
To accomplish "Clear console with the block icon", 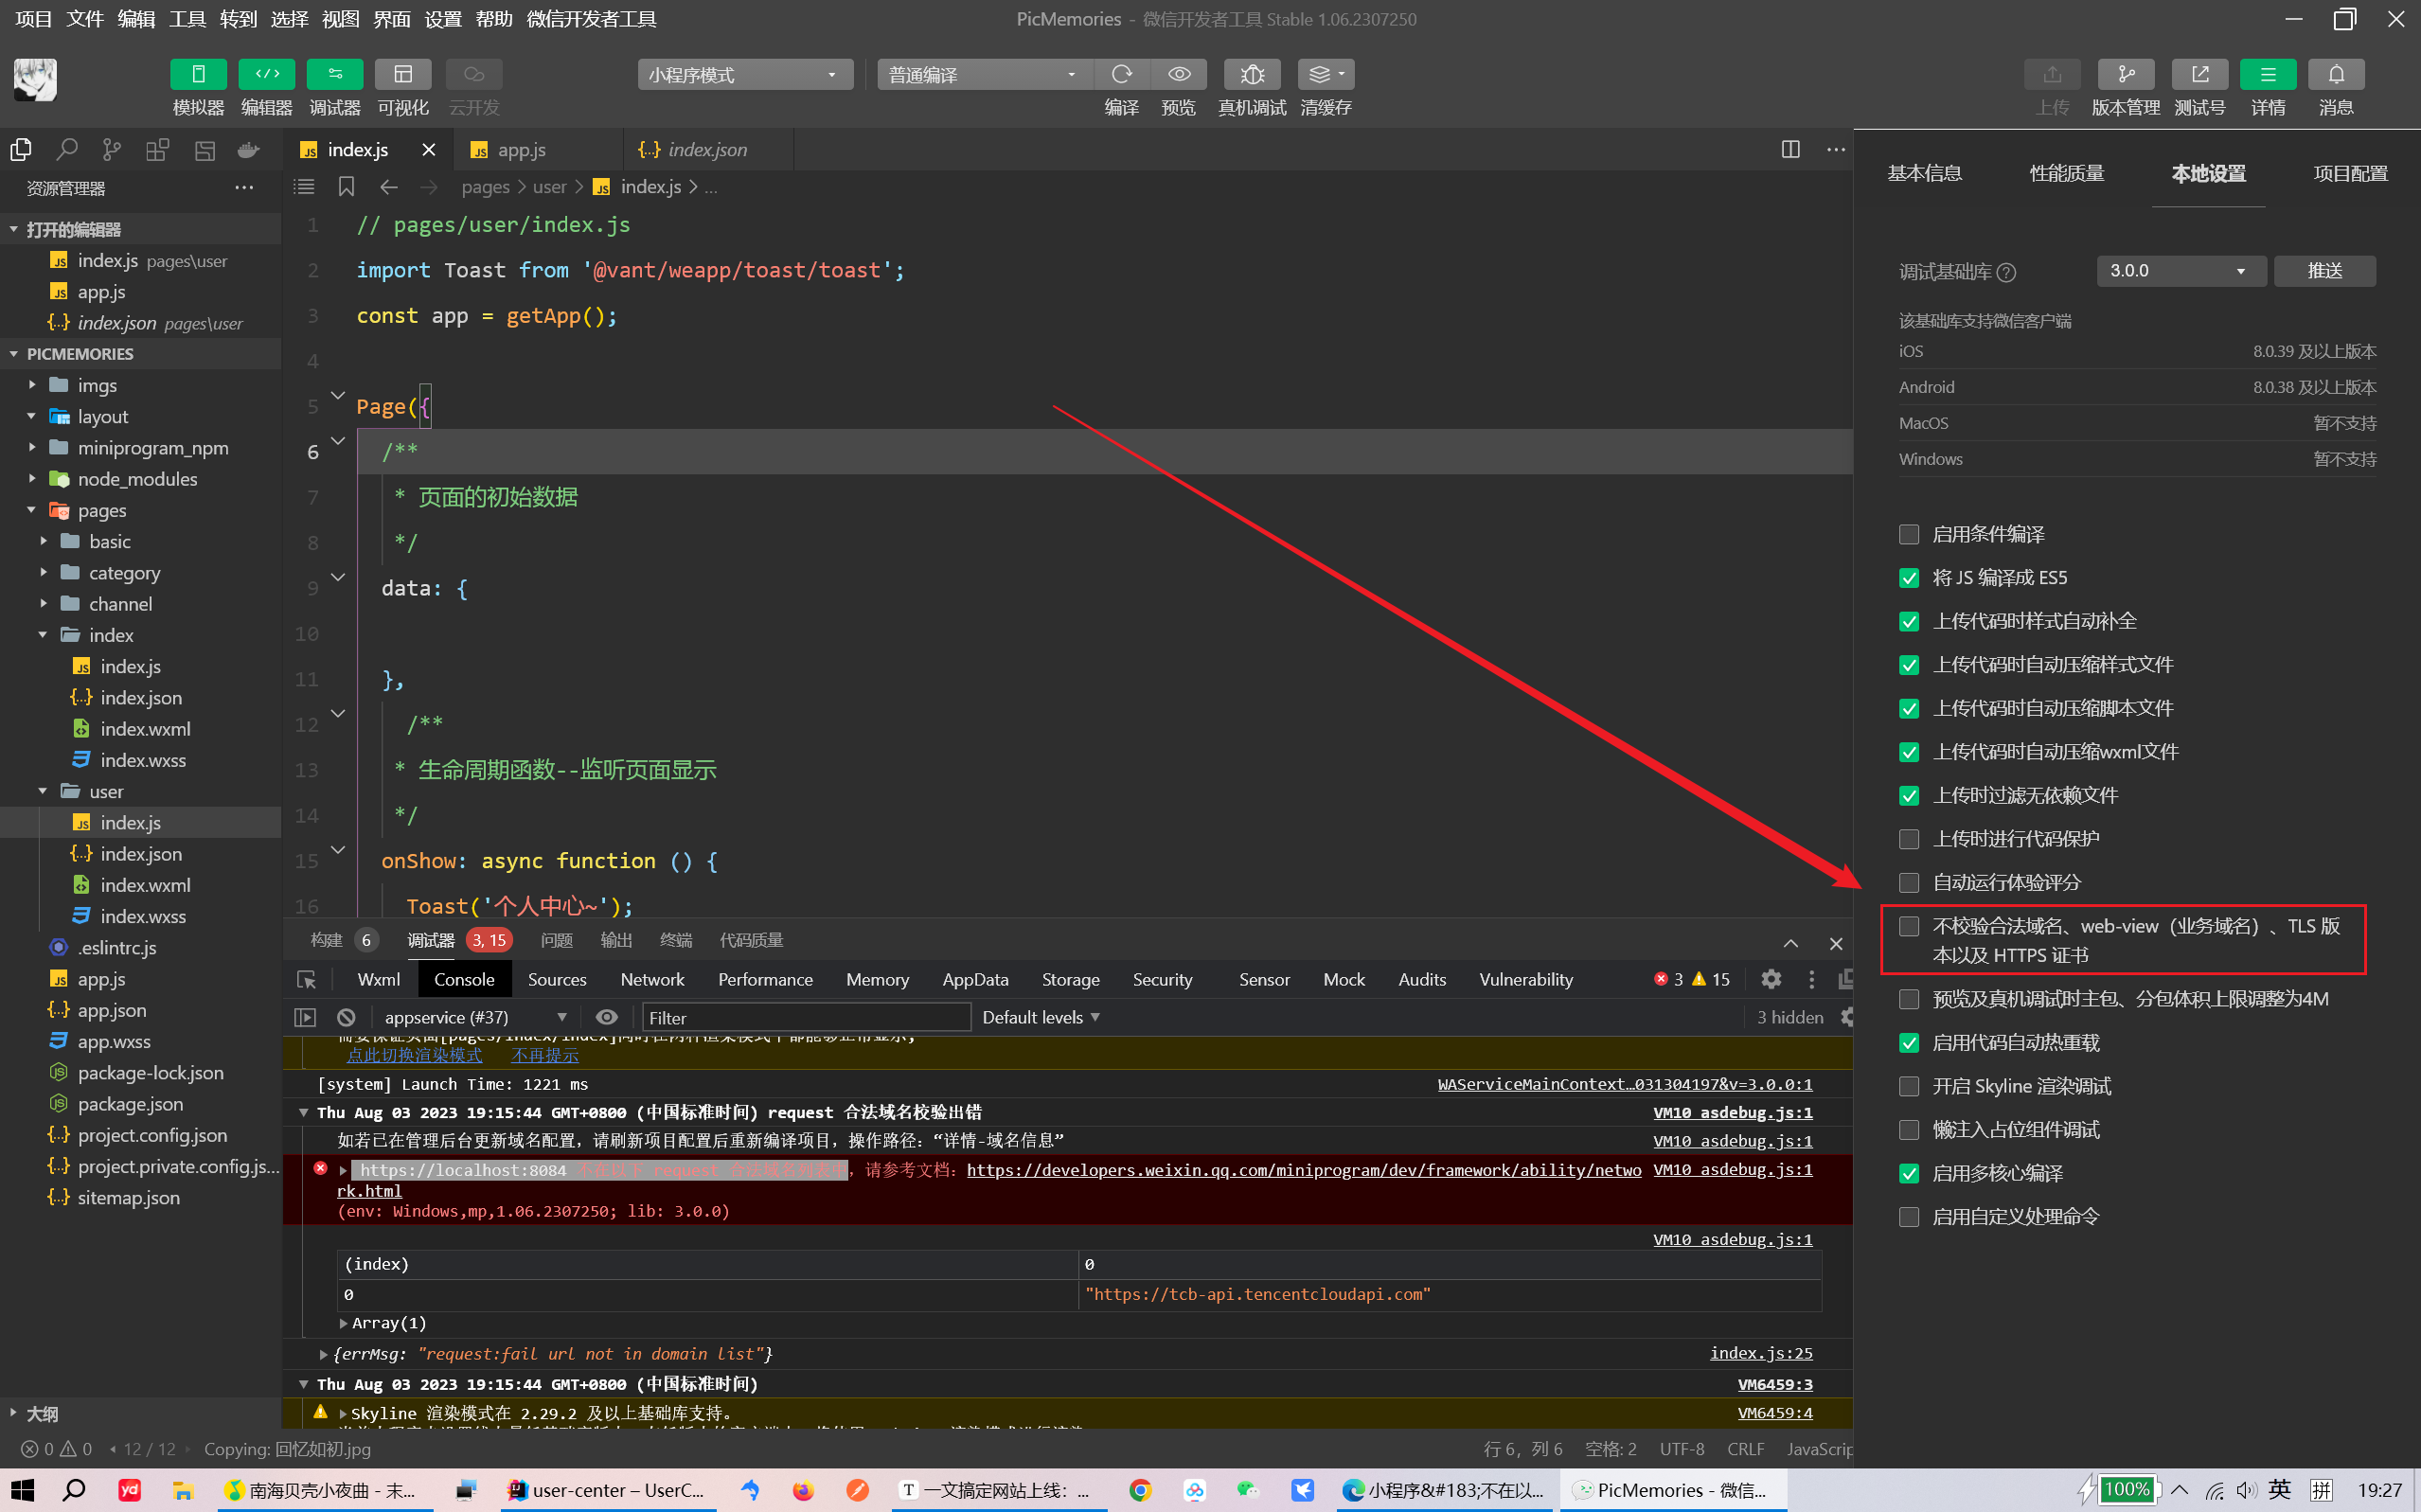I will [346, 1017].
